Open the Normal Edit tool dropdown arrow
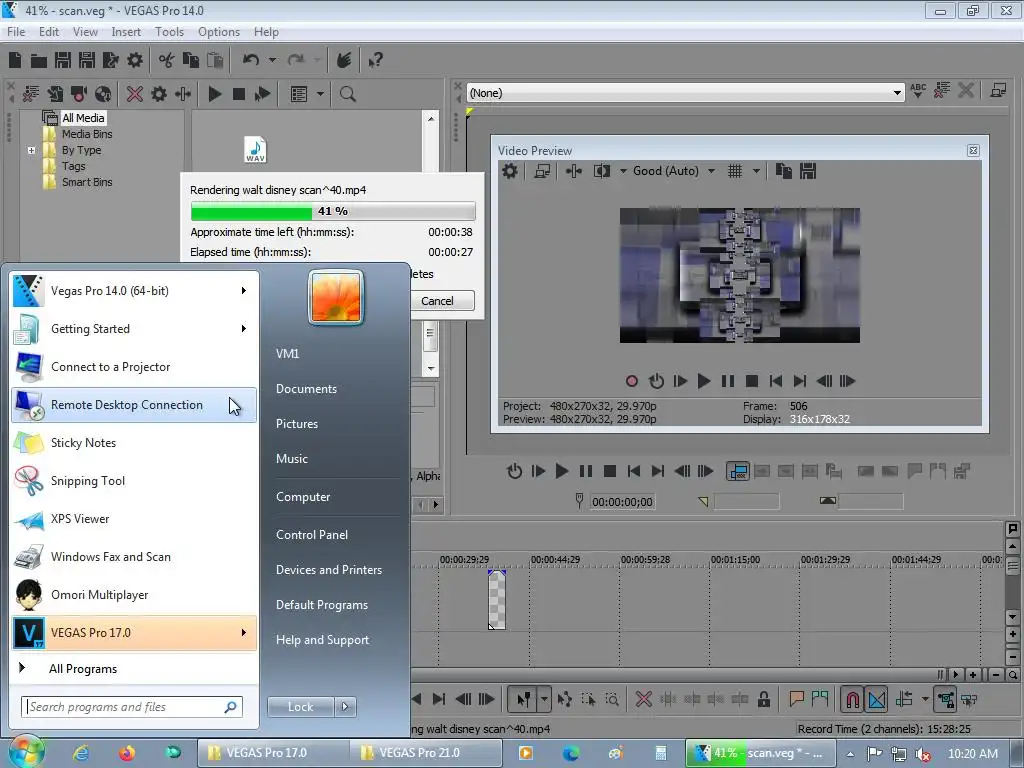Viewport: 1024px width, 768px height. [x=544, y=699]
